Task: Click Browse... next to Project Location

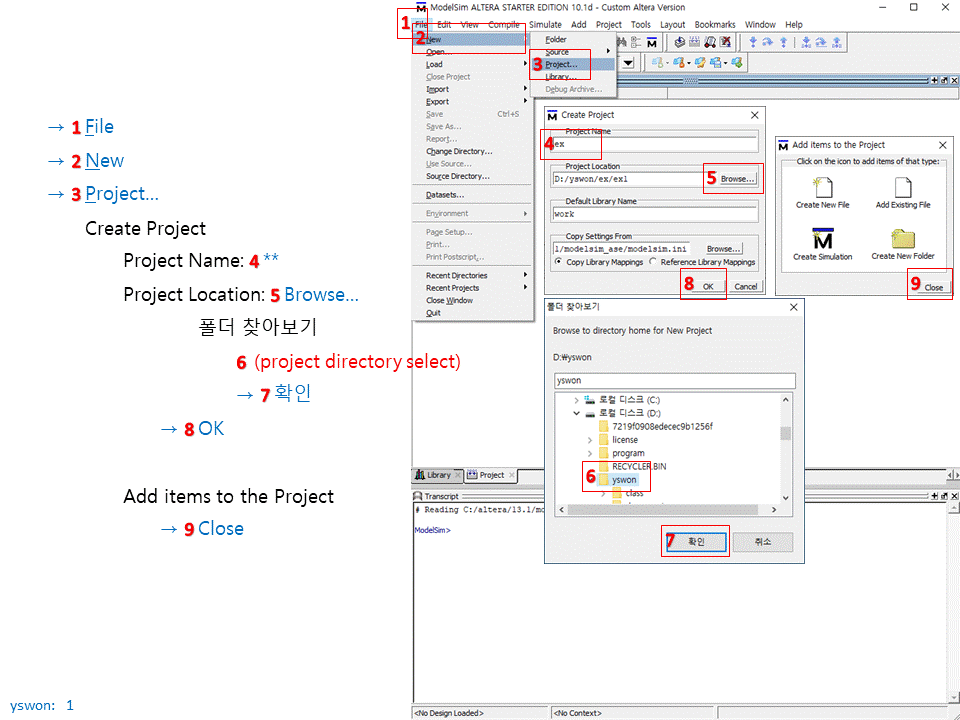Action: point(737,179)
